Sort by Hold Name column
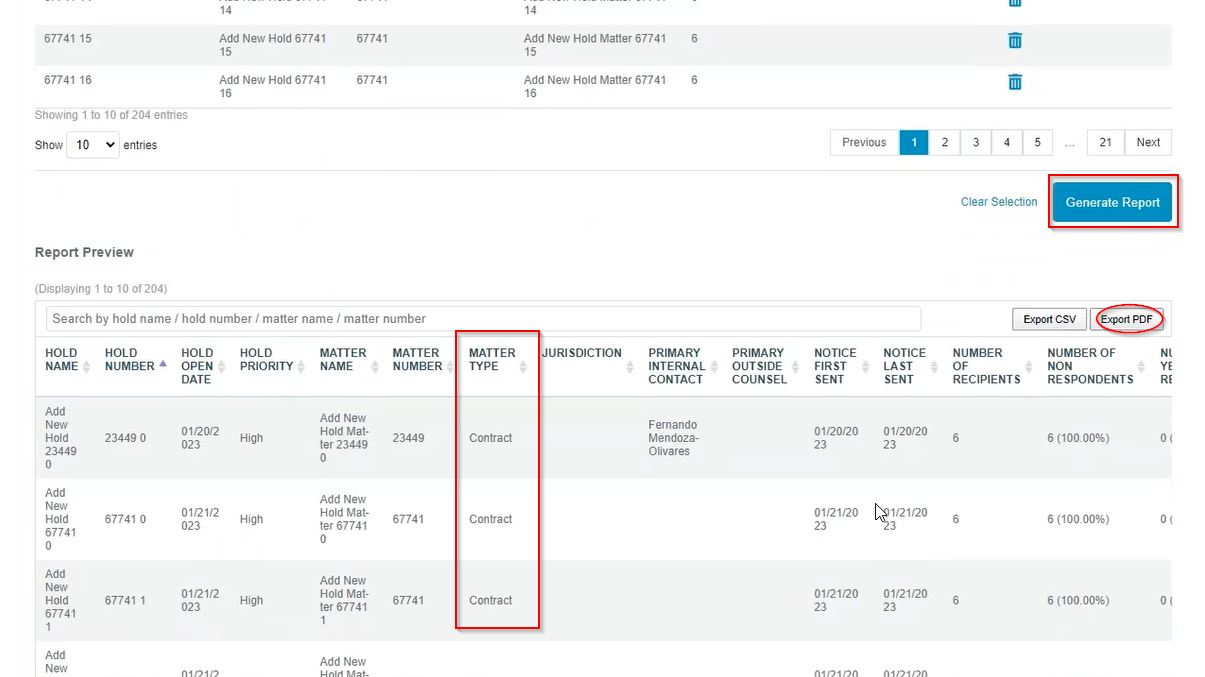This screenshot has width=1205, height=677. click(x=66, y=360)
